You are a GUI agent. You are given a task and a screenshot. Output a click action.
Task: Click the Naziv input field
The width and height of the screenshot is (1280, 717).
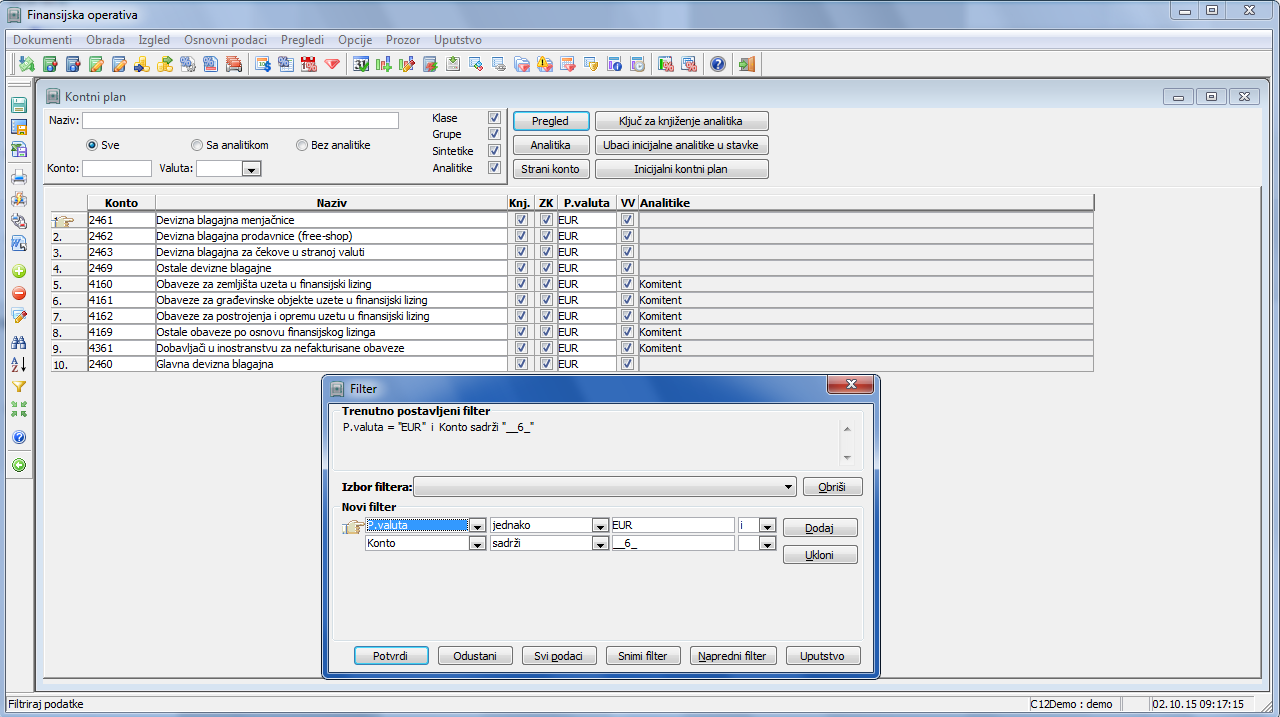pyautogui.click(x=240, y=121)
